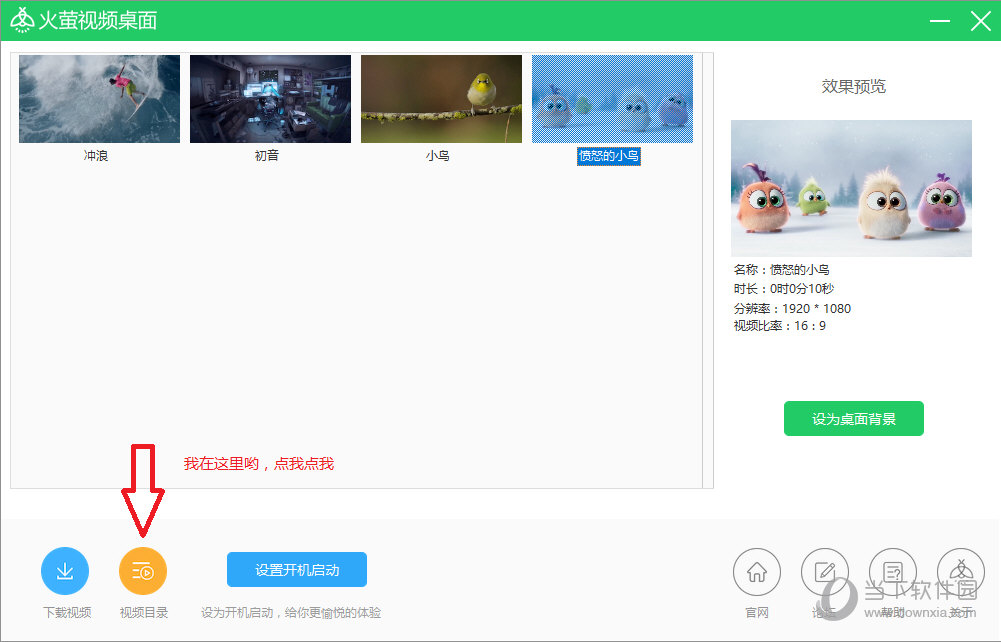Click the 名称：愤怒的小鸟 text
Viewport: 1001px width, 642px height.
pos(781,270)
